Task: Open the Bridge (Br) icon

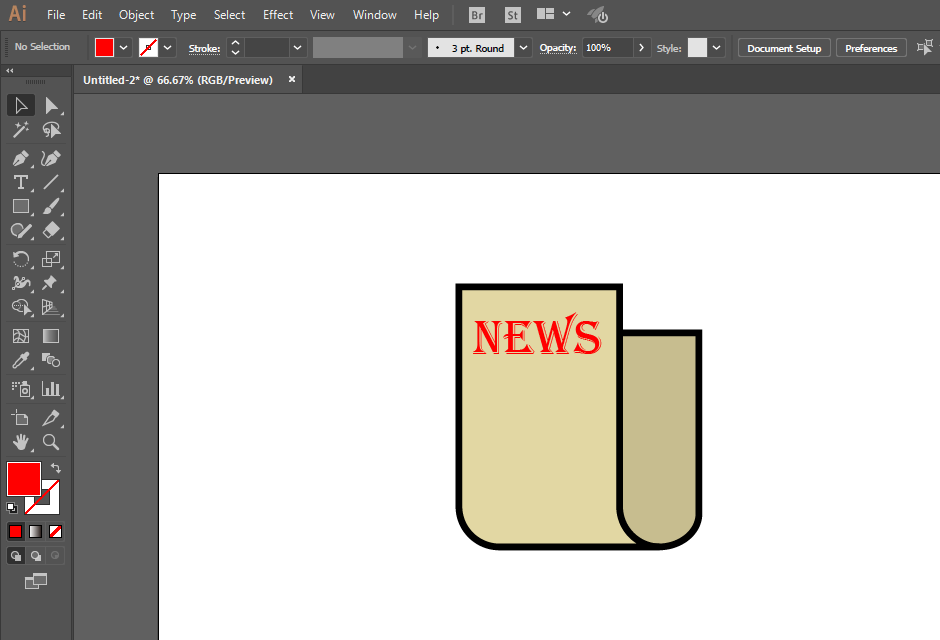Action: [x=477, y=15]
